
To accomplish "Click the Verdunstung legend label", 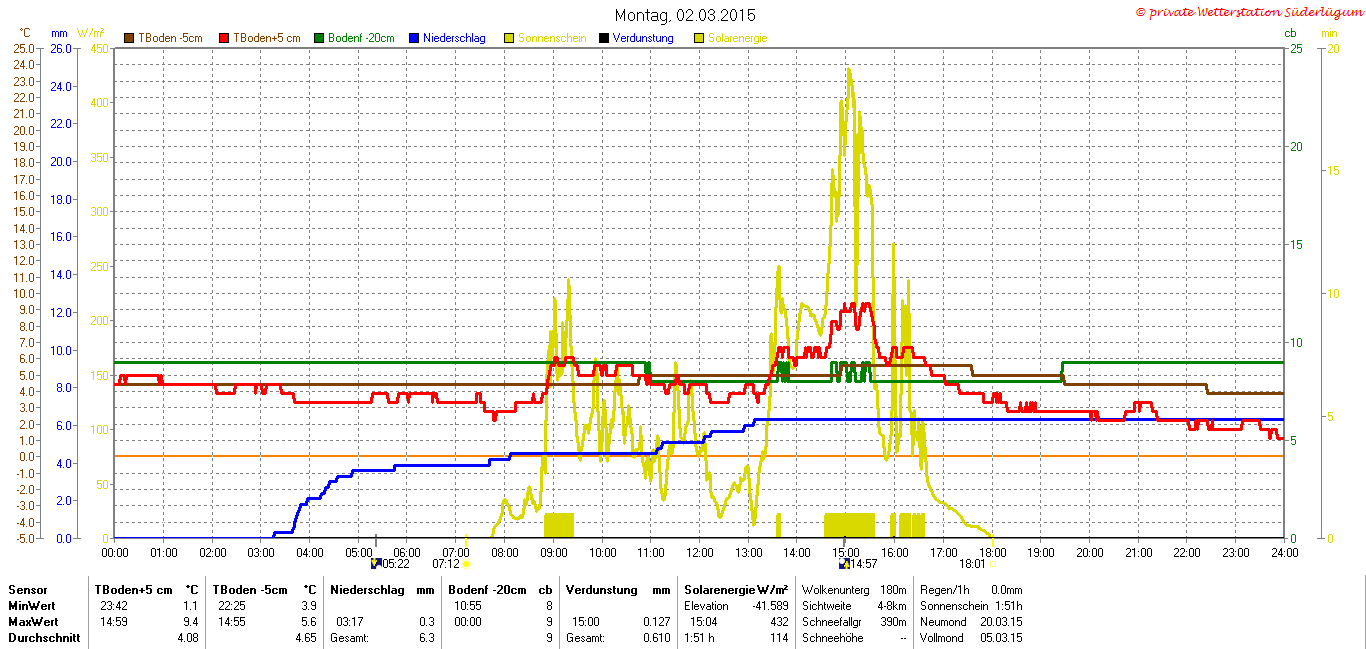I will click(x=643, y=38).
